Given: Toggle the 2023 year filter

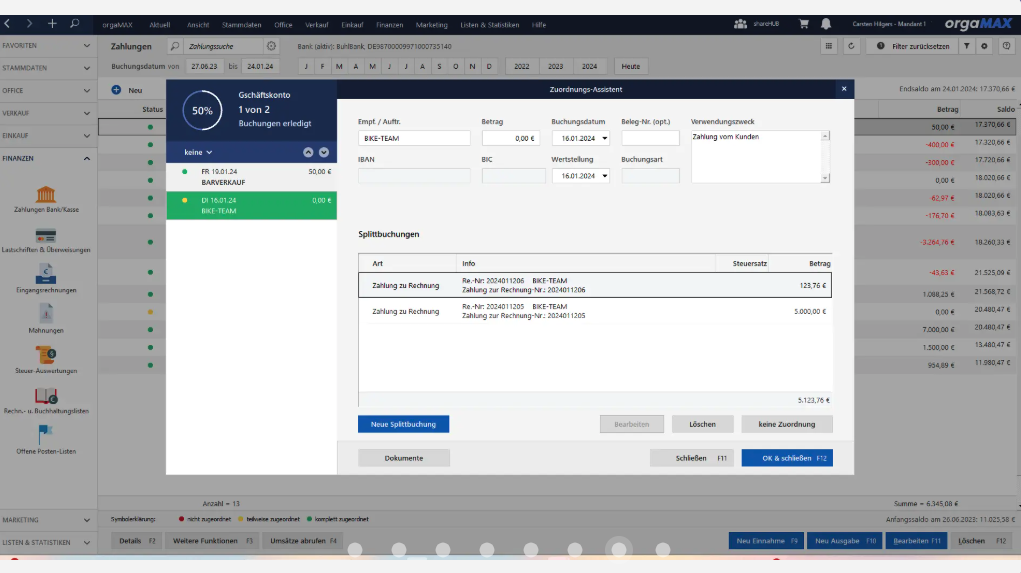Looking at the screenshot, I should pyautogui.click(x=555, y=66).
